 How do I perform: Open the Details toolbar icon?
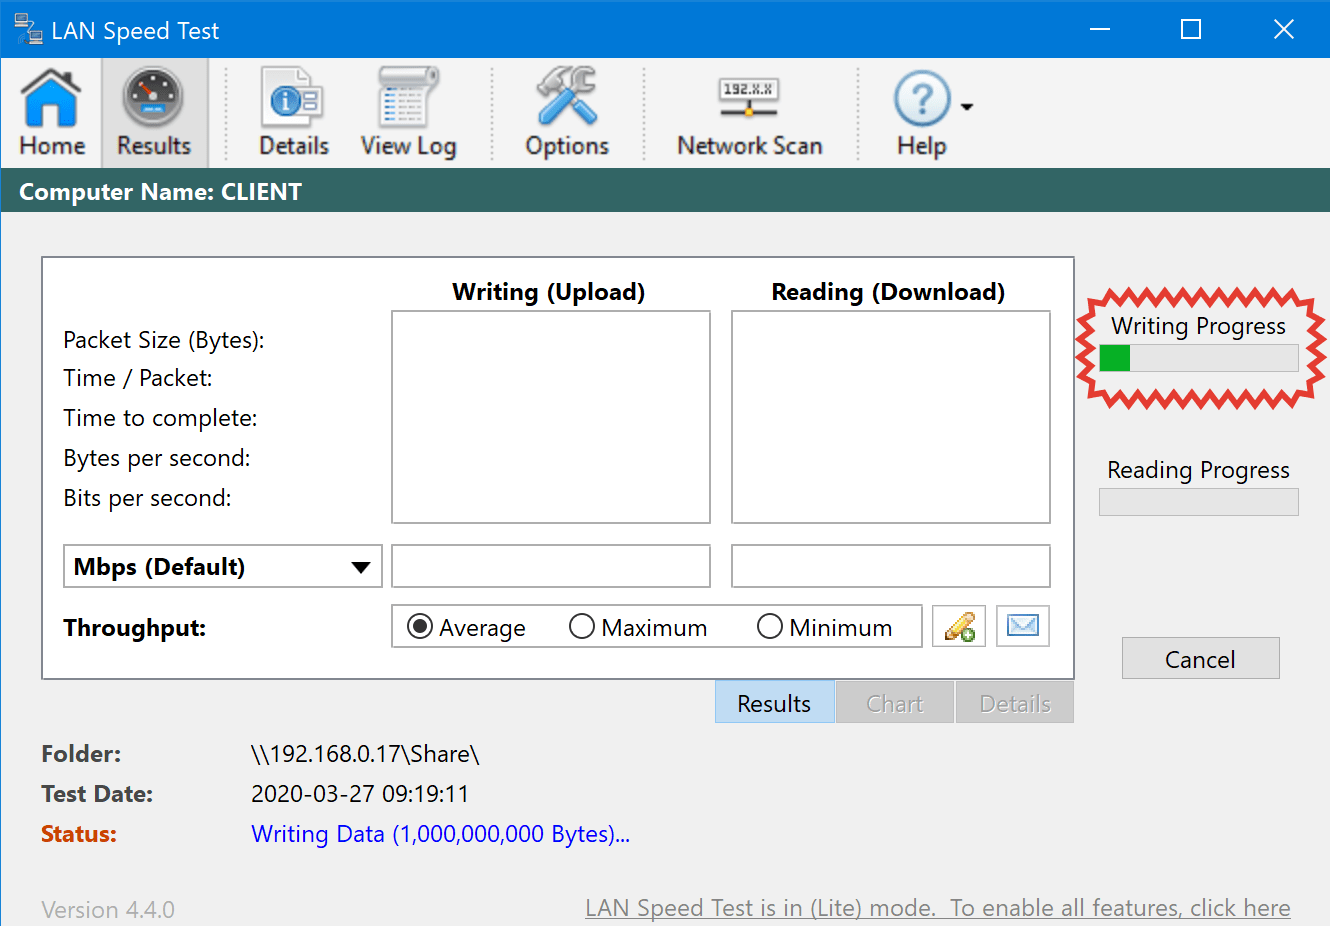coord(293,112)
